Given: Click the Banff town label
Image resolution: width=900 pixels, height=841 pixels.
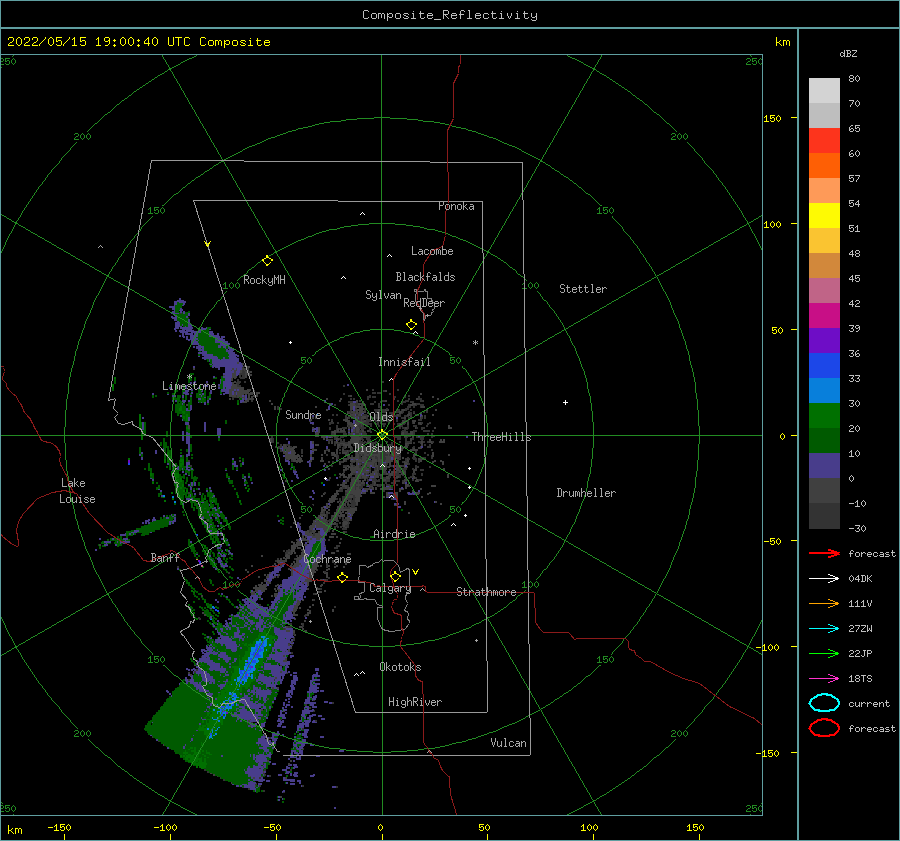Looking at the screenshot, I should tap(165, 557).
